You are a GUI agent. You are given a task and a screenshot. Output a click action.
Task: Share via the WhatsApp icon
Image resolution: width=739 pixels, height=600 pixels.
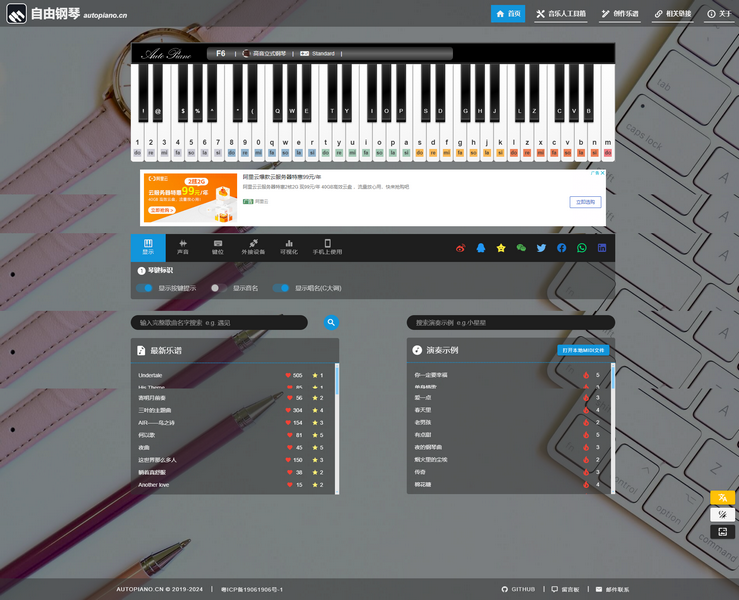coord(582,248)
